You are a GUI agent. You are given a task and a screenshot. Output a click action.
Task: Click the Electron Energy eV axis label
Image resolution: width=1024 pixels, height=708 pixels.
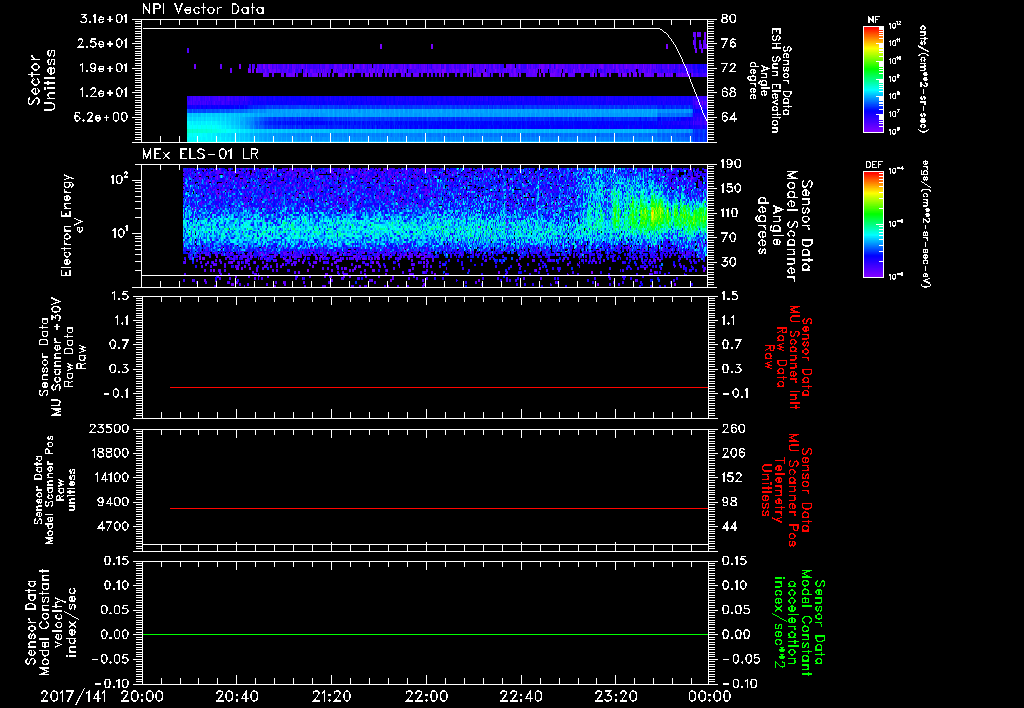(x=70, y=226)
